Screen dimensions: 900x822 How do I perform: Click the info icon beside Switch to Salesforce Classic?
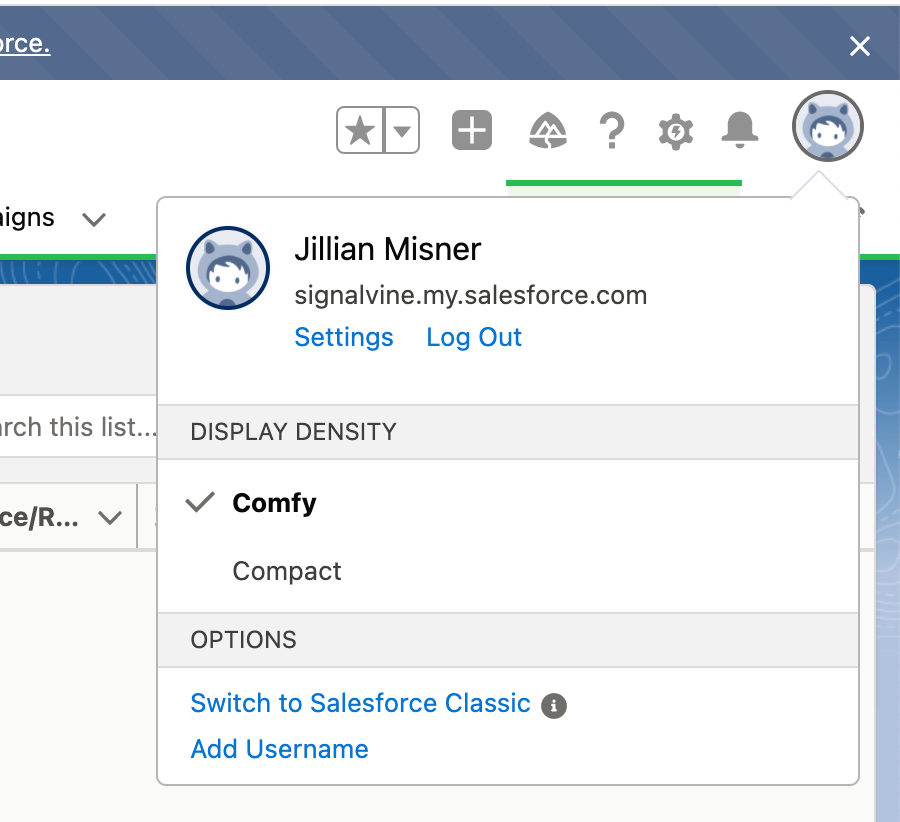click(554, 705)
